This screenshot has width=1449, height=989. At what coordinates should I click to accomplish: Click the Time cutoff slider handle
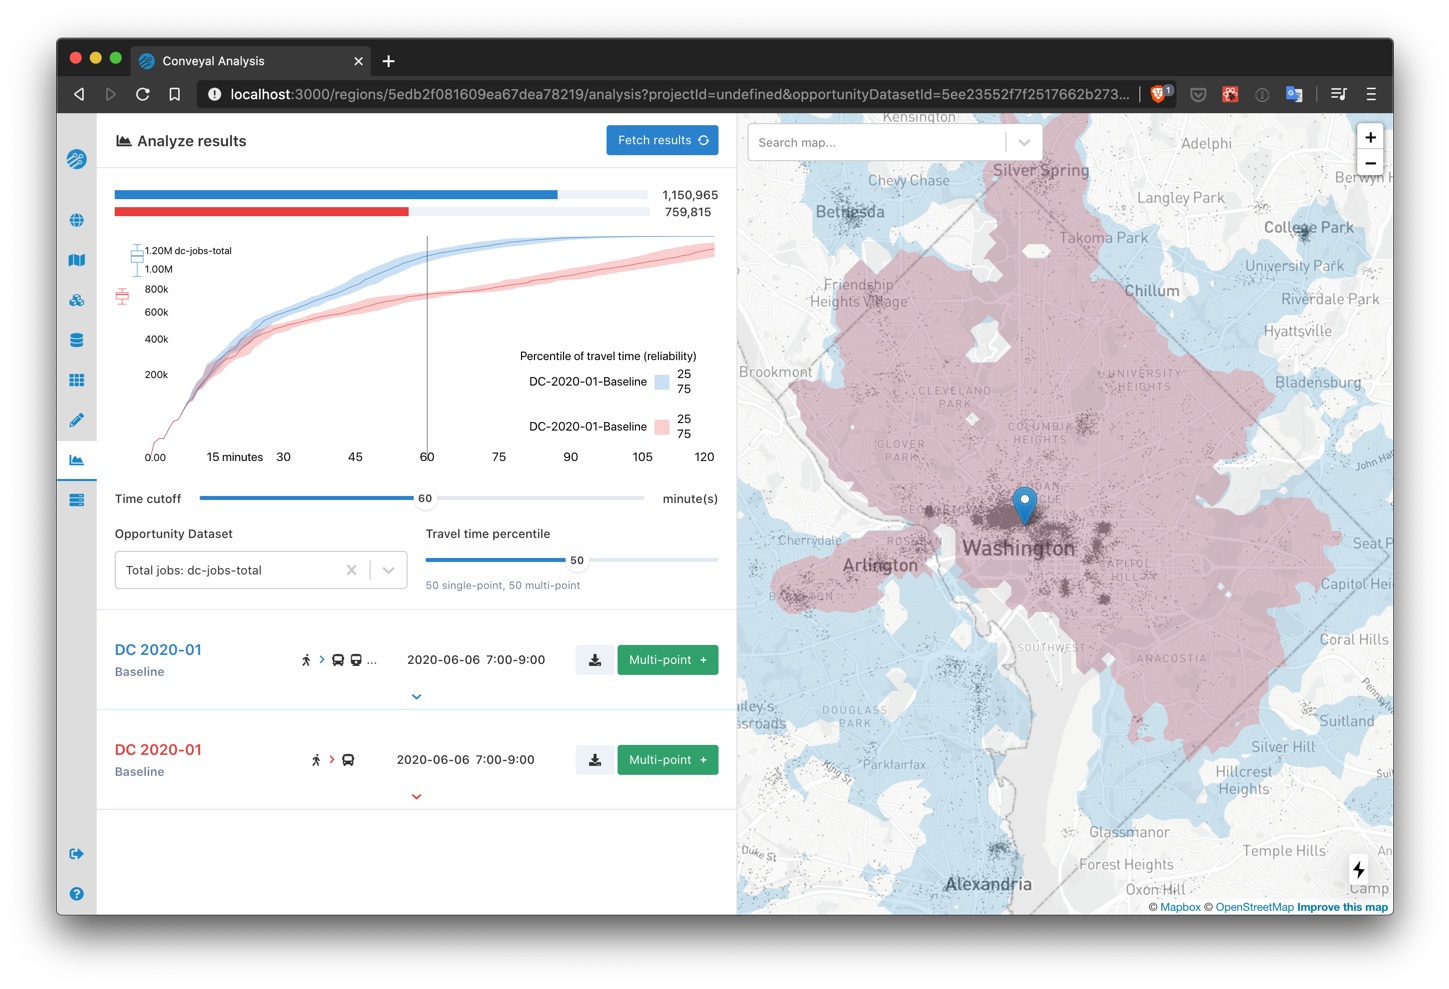(x=424, y=498)
